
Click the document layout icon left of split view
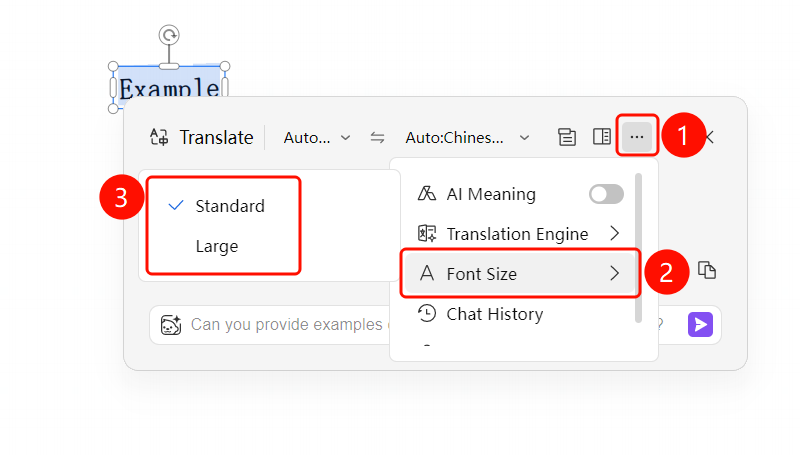[x=567, y=137]
